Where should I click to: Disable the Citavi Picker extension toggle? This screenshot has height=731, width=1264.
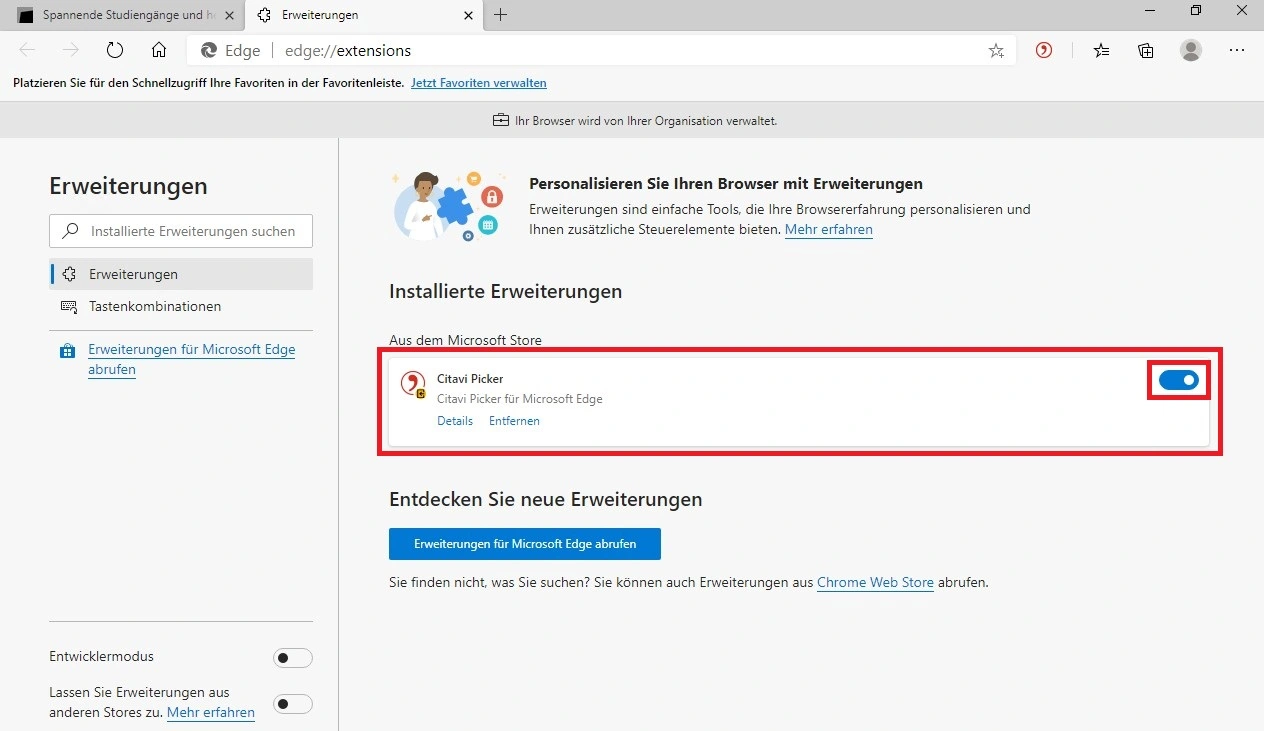[1177, 380]
